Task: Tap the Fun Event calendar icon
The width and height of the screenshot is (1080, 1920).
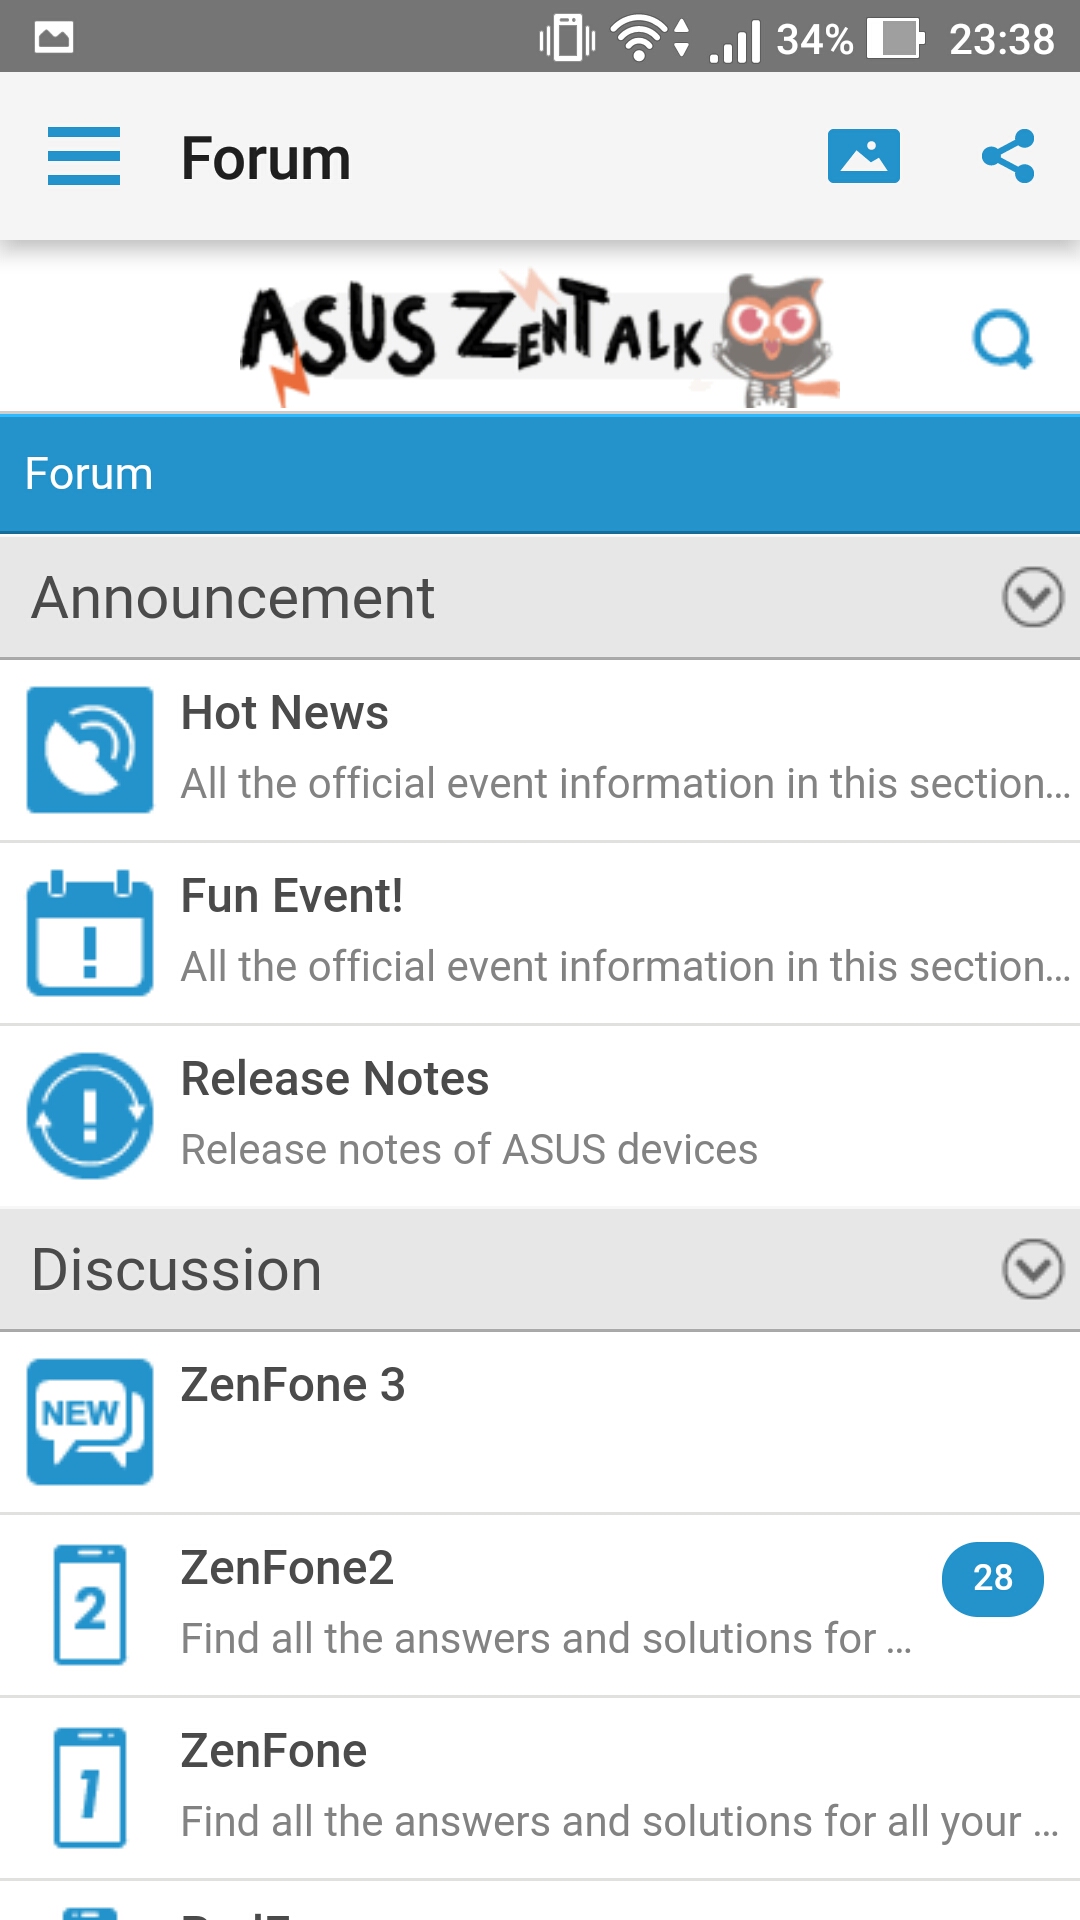Action: point(90,933)
